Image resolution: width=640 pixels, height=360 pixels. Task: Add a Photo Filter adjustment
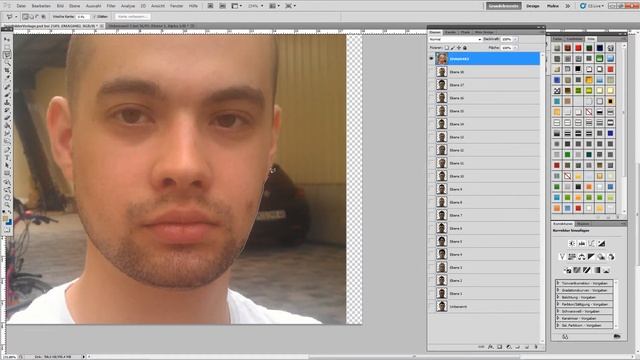pyautogui.click(x=601, y=257)
